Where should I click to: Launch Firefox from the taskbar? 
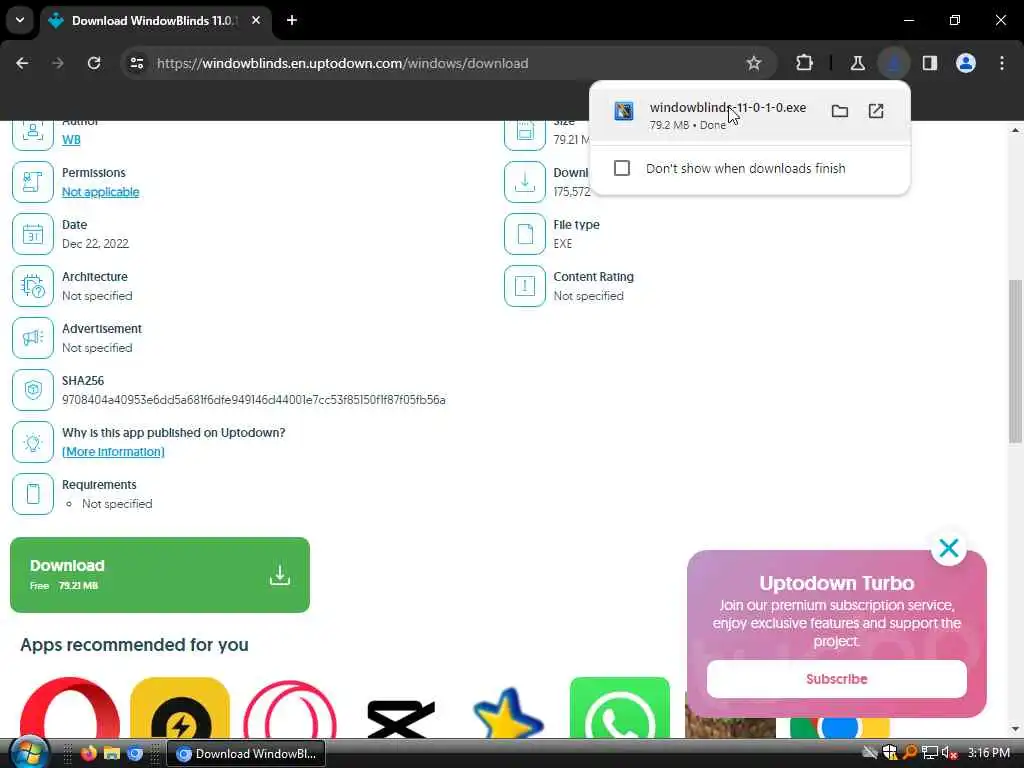tap(88, 754)
